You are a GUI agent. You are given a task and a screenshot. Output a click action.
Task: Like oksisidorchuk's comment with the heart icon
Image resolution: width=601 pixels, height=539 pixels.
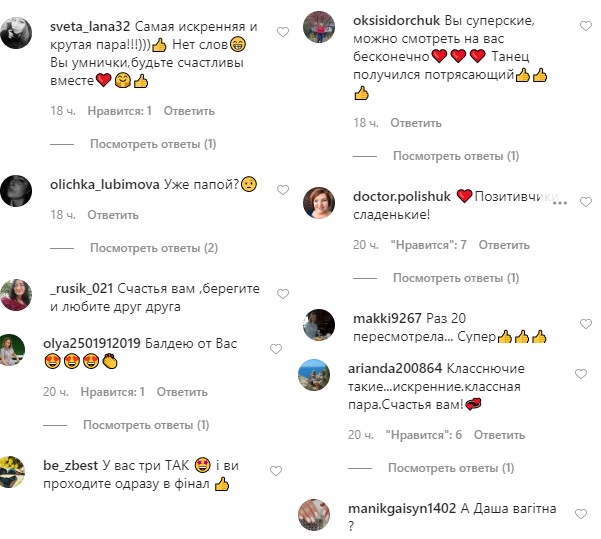point(586,26)
